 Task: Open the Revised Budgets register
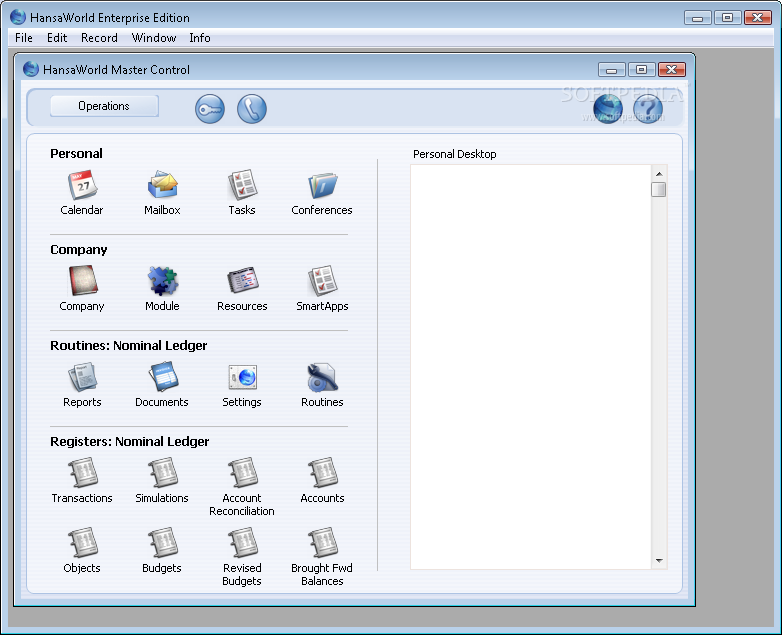(x=242, y=542)
